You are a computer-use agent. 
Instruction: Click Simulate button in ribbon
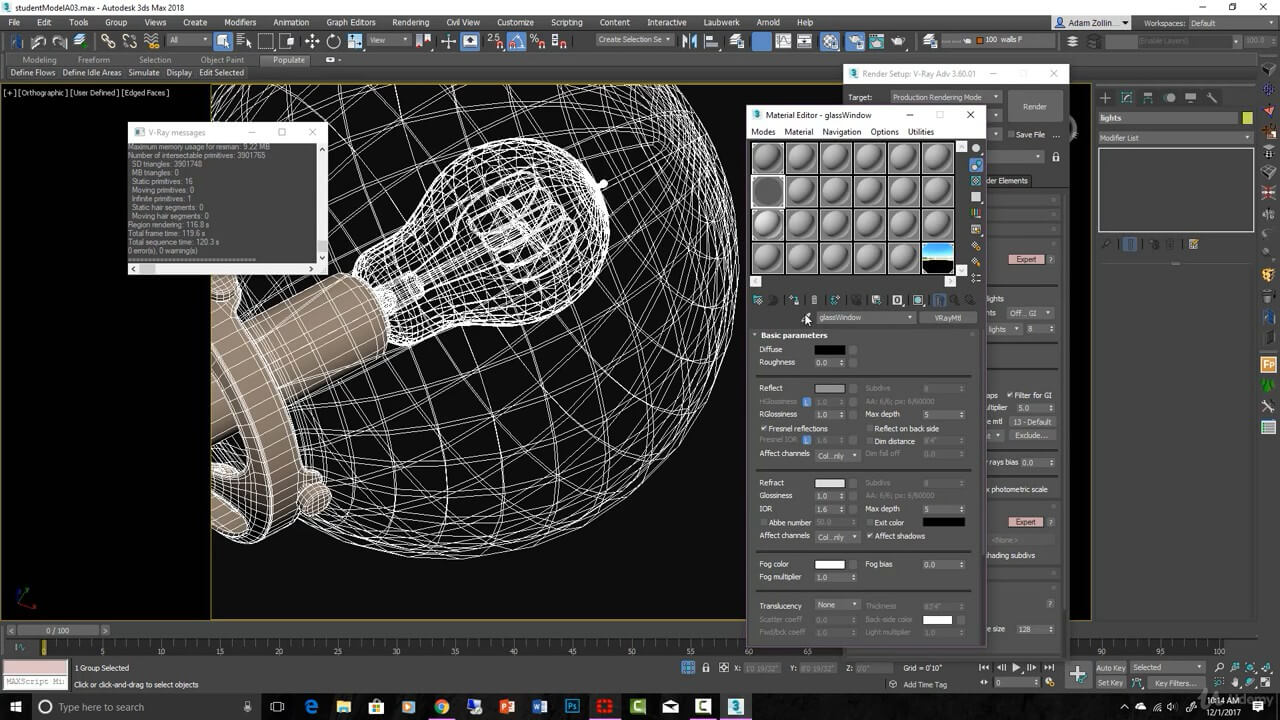[144, 73]
